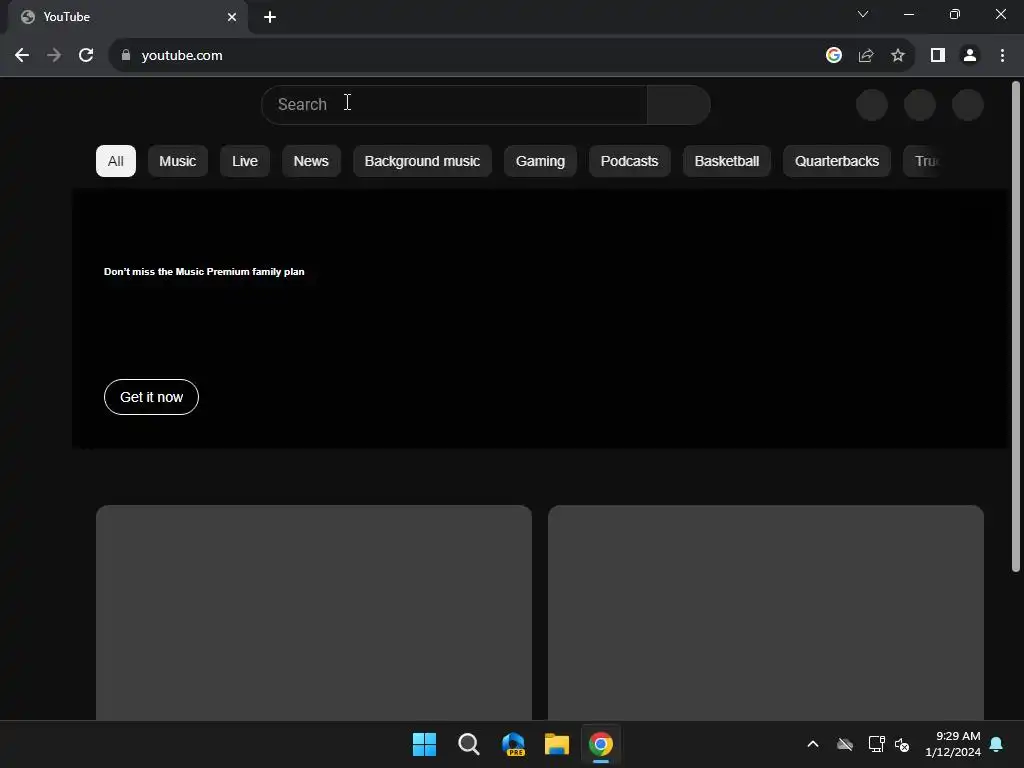Click first placeholder circle beside search bar
This screenshot has height=768, width=1024.
click(x=872, y=104)
